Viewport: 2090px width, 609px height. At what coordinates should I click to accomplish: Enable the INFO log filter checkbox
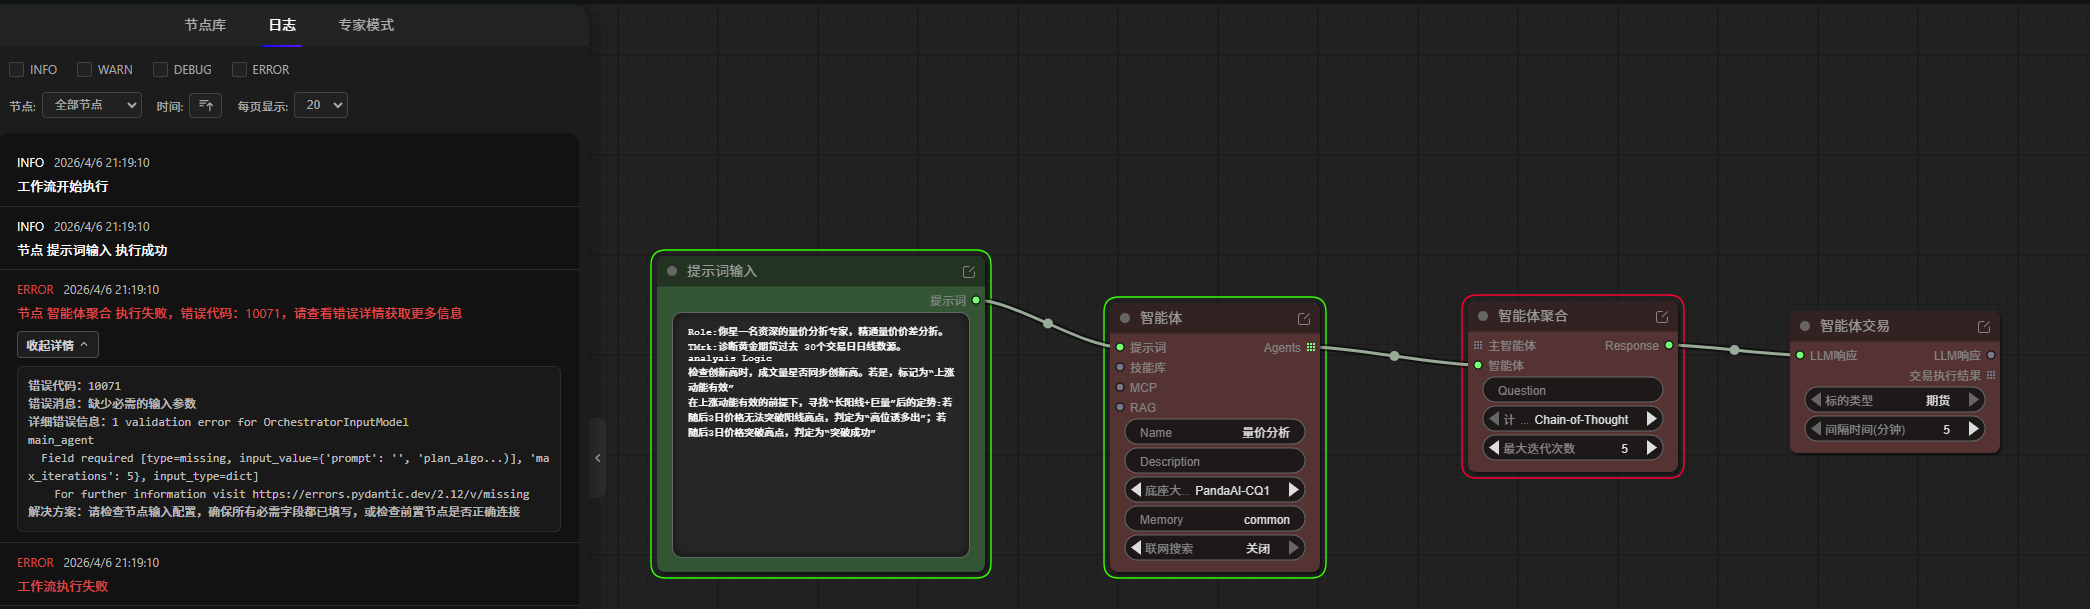coord(17,70)
